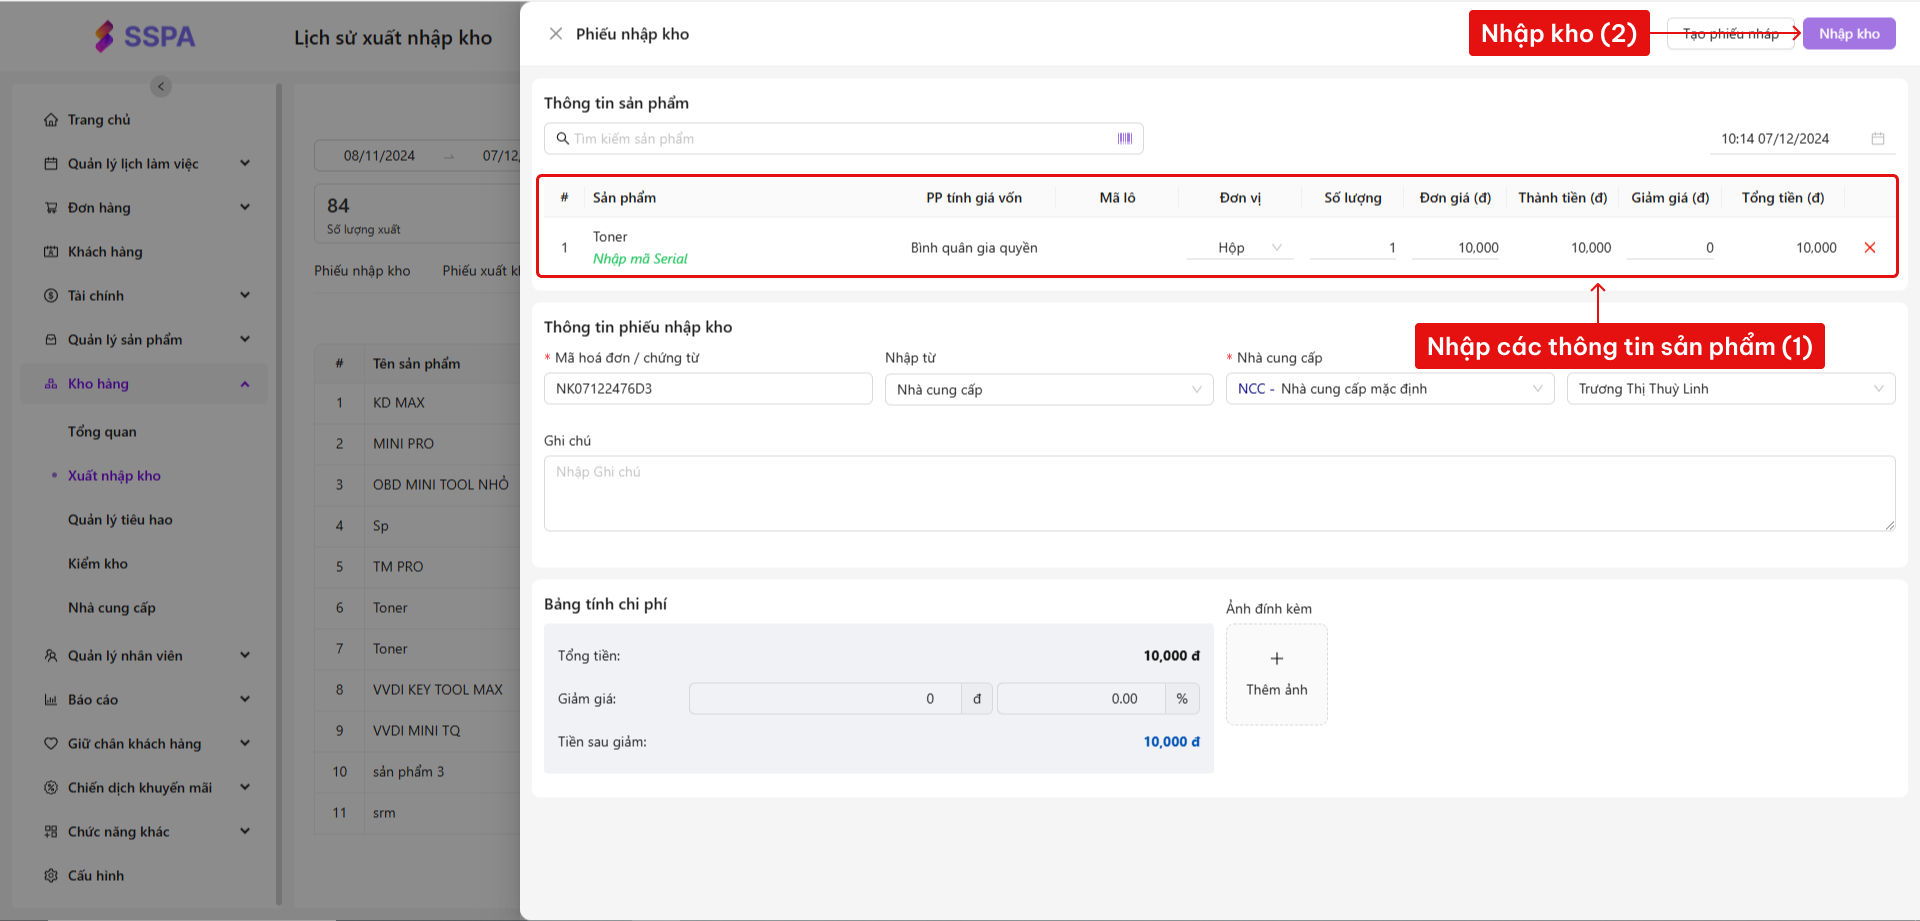
Task: Expand the Quản lý nhân viên chevron
Action: coord(245,656)
